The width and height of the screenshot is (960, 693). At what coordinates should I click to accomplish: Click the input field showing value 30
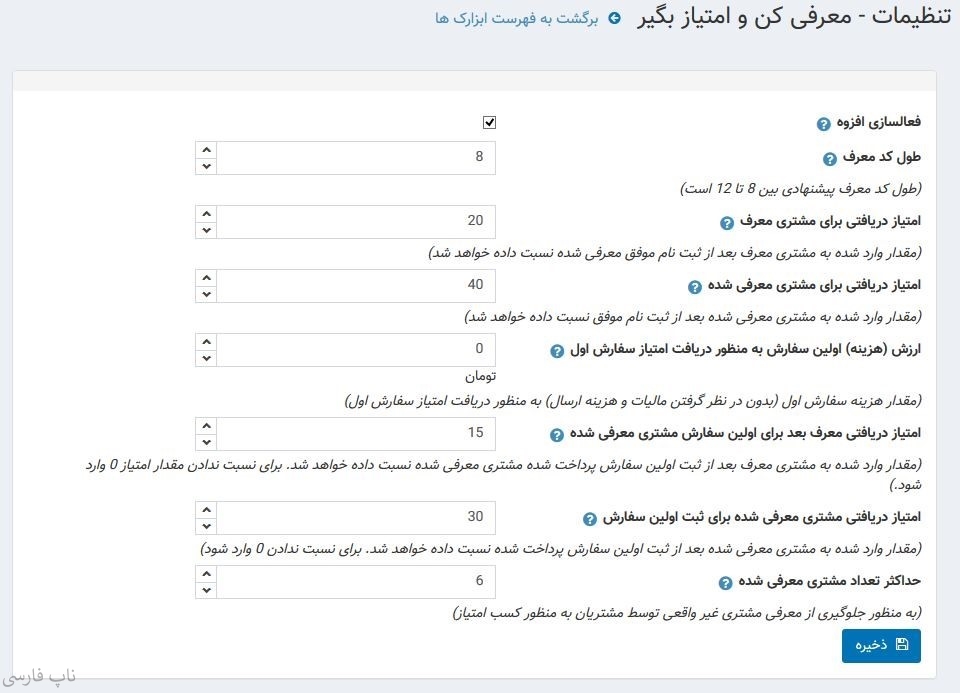click(355, 518)
